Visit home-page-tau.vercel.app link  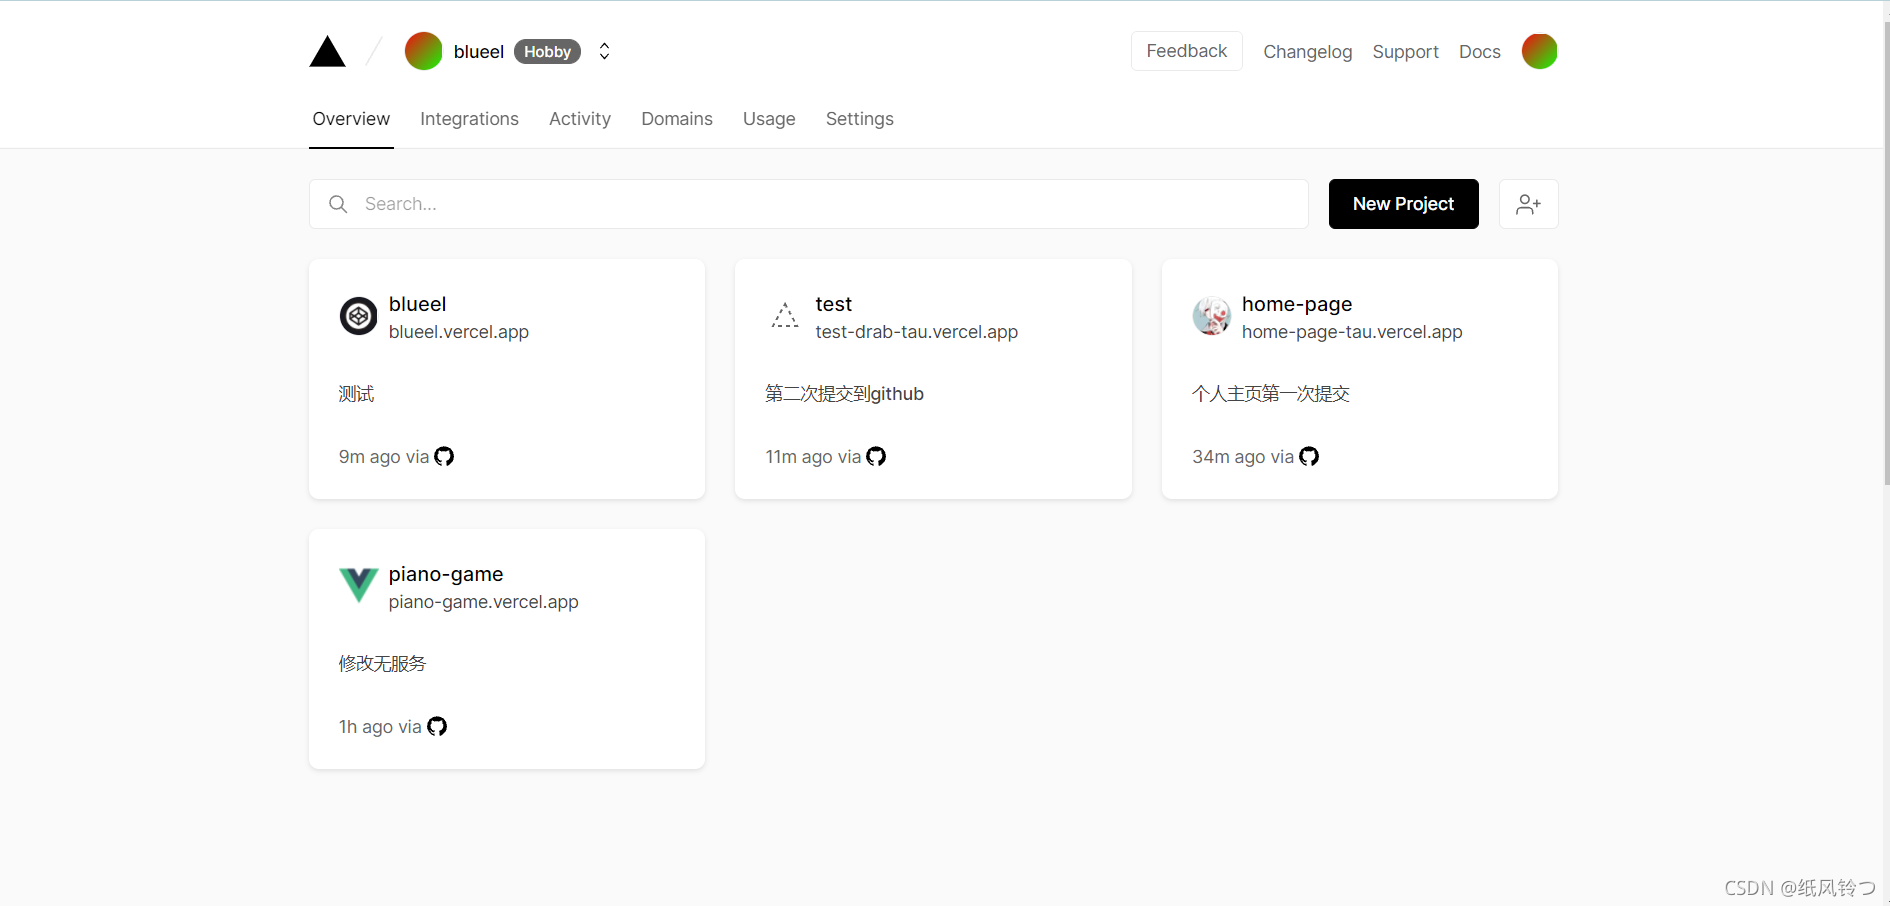pos(1352,332)
